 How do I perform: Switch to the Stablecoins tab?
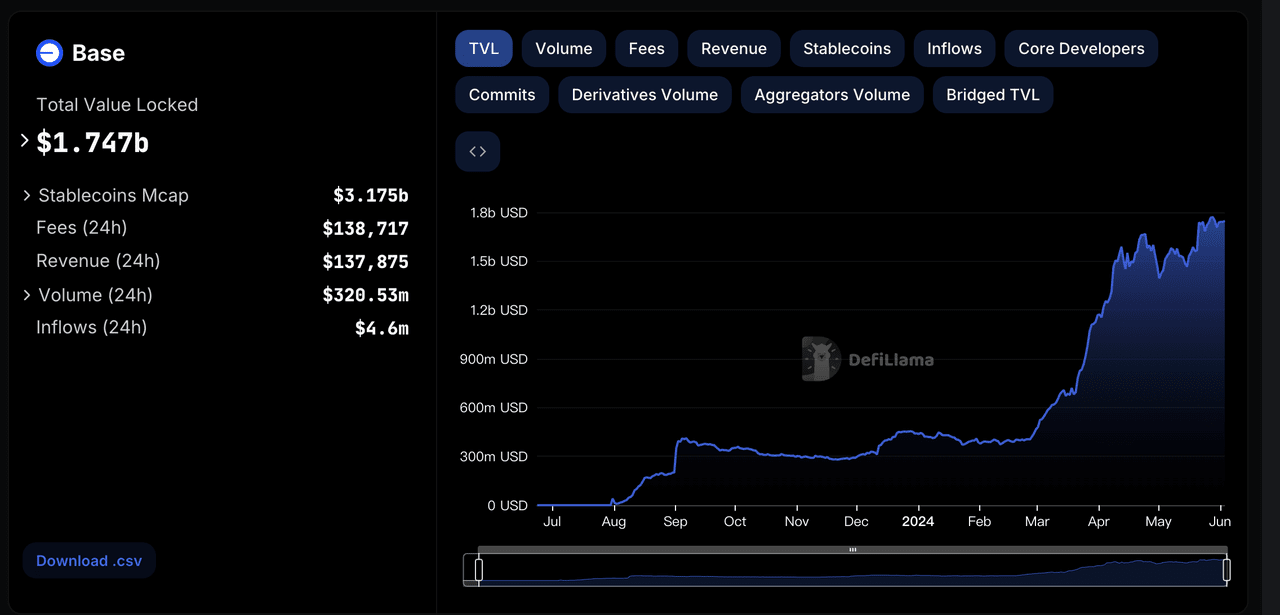pos(846,48)
